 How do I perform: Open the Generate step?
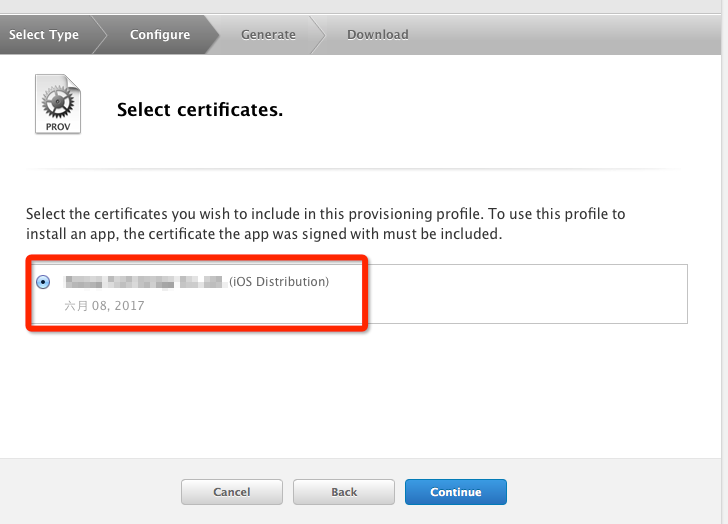click(x=268, y=34)
